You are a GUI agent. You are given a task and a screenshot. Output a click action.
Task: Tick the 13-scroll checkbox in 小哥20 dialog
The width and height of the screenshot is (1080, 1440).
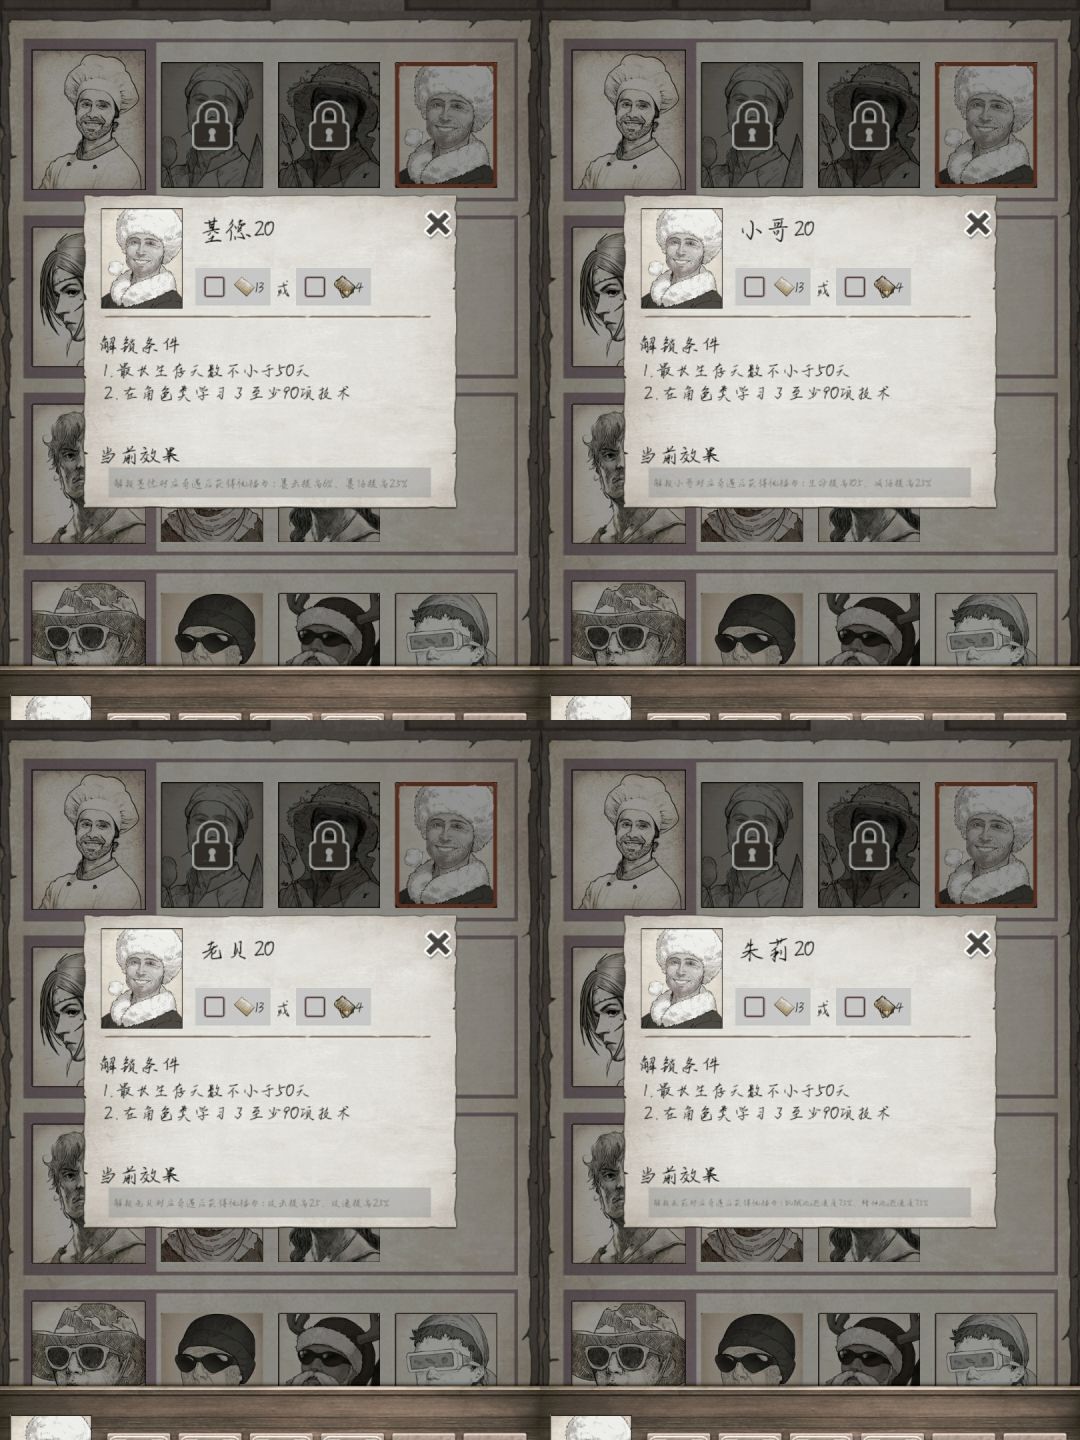pos(754,287)
